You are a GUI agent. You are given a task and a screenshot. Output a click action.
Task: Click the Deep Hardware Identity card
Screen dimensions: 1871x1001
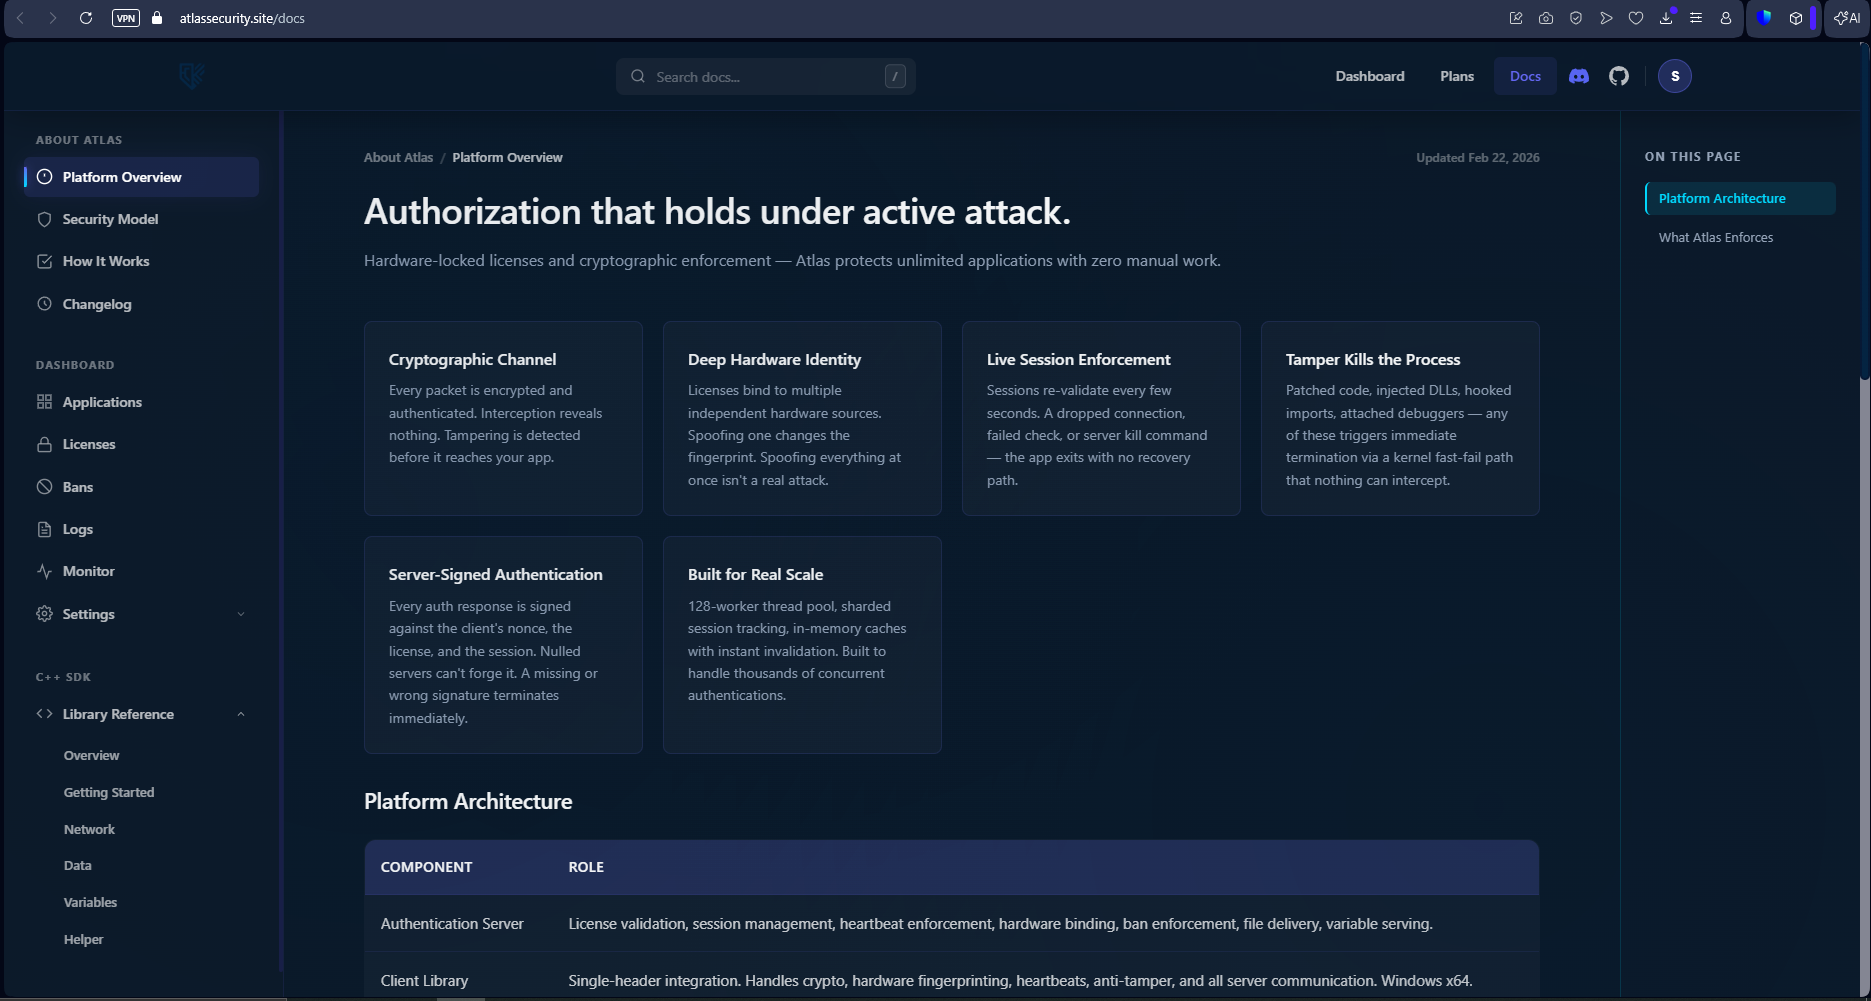802,418
